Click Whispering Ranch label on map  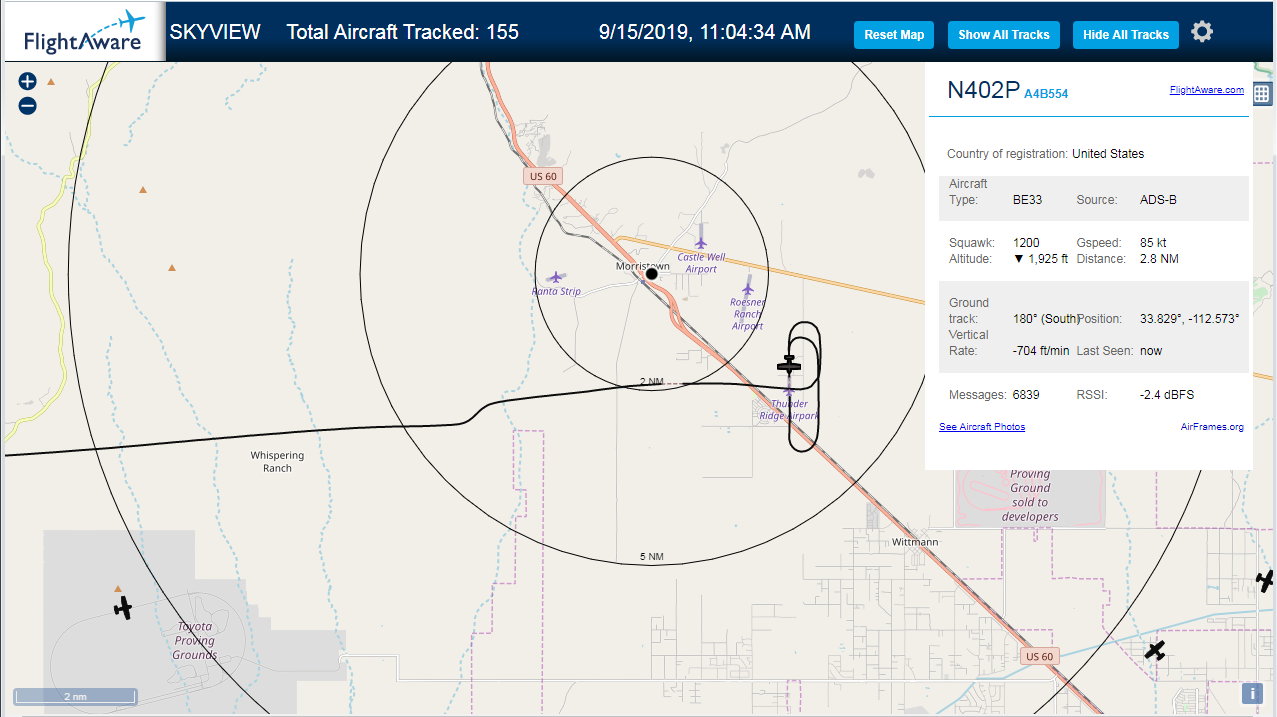277,462
